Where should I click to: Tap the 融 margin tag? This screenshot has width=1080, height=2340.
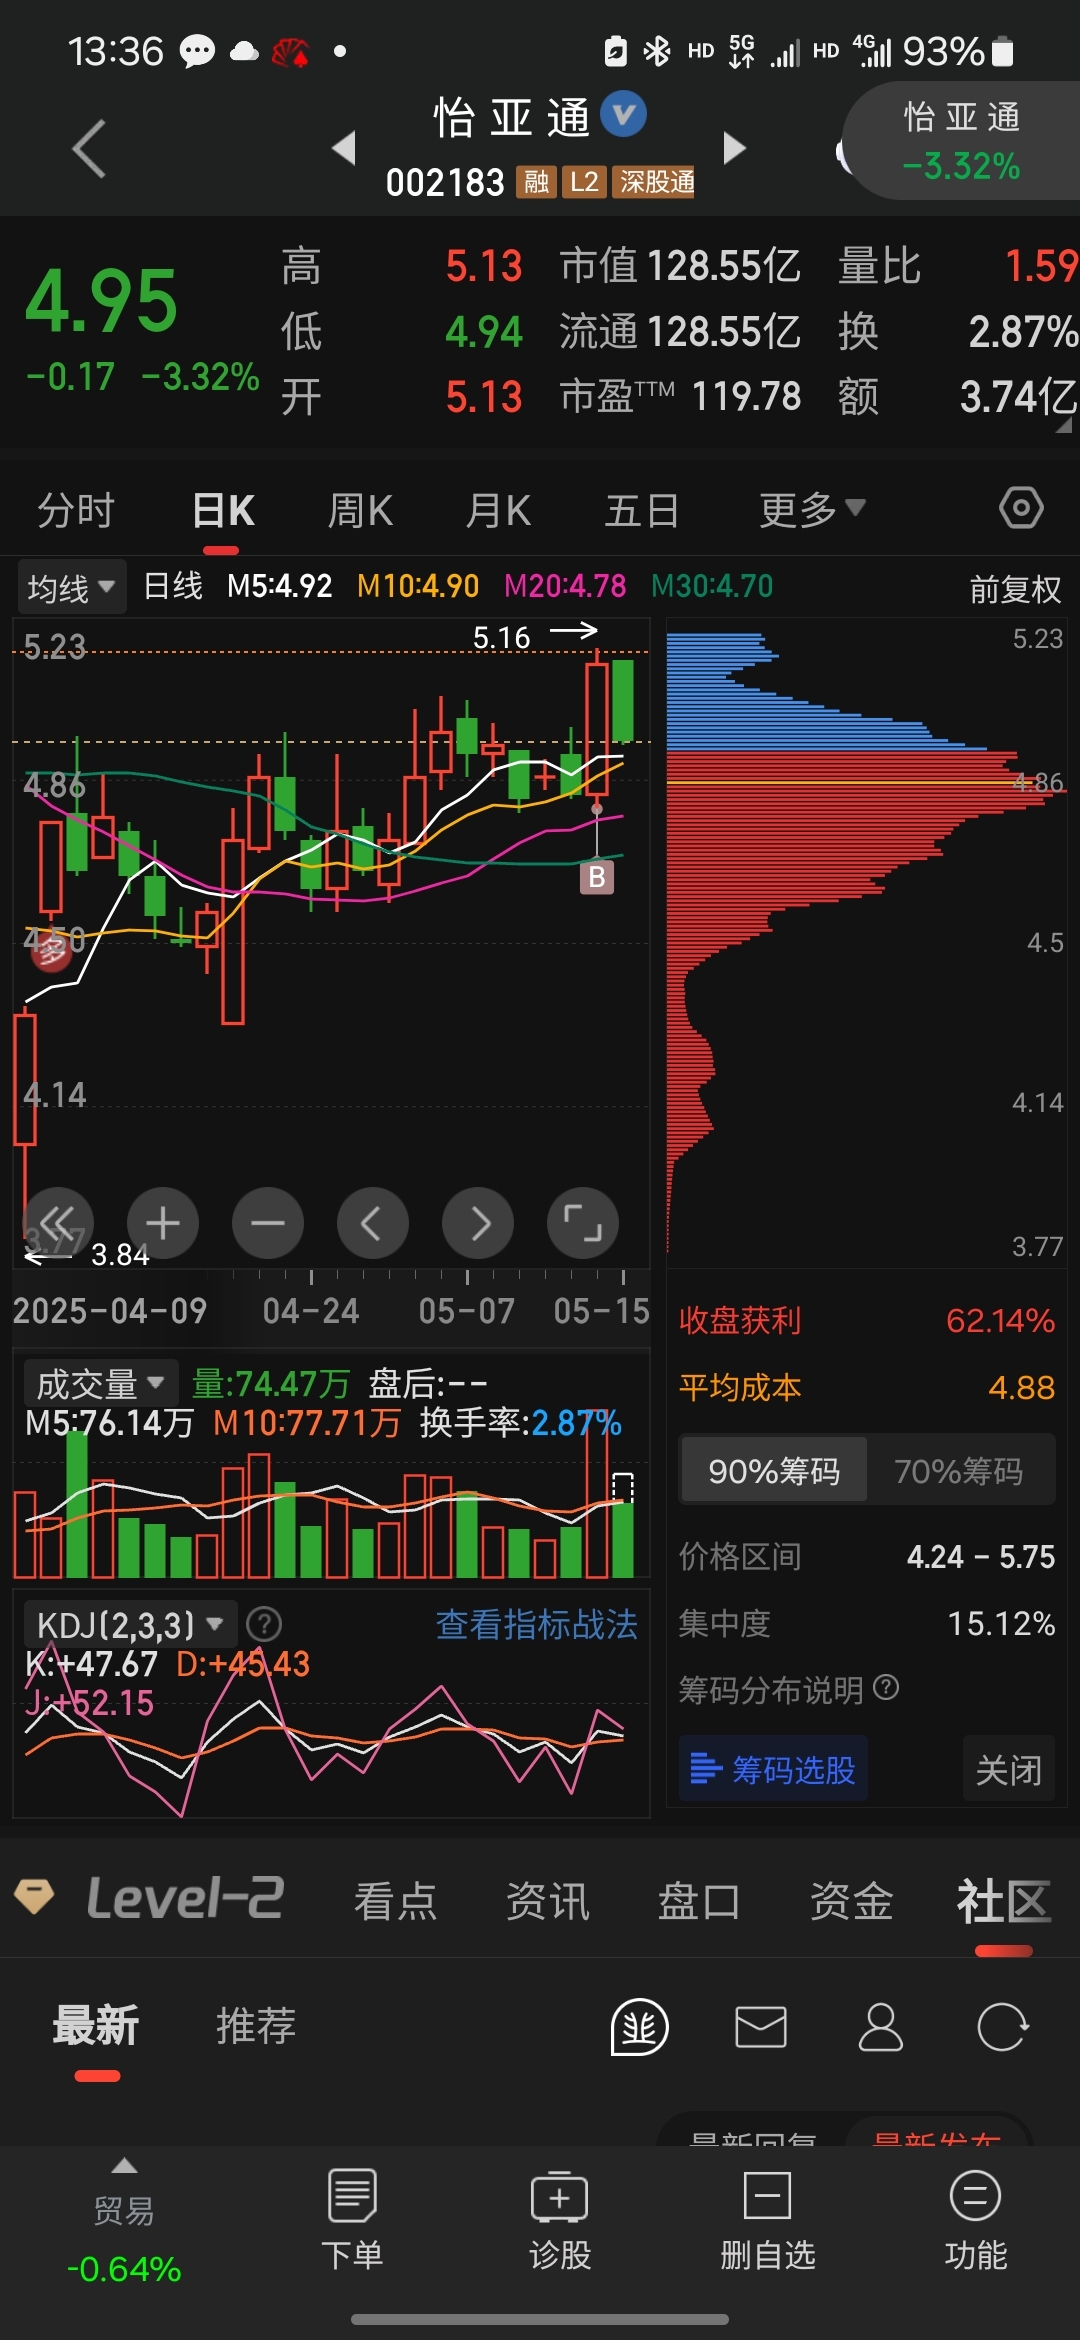click(x=537, y=182)
